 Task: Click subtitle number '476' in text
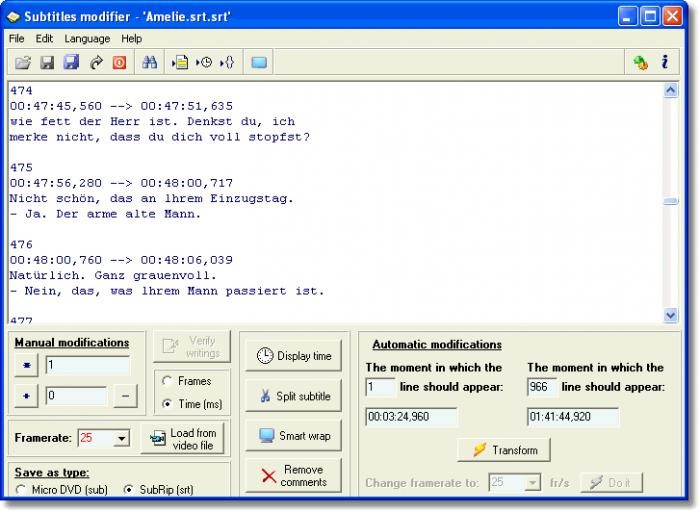[x=21, y=245]
